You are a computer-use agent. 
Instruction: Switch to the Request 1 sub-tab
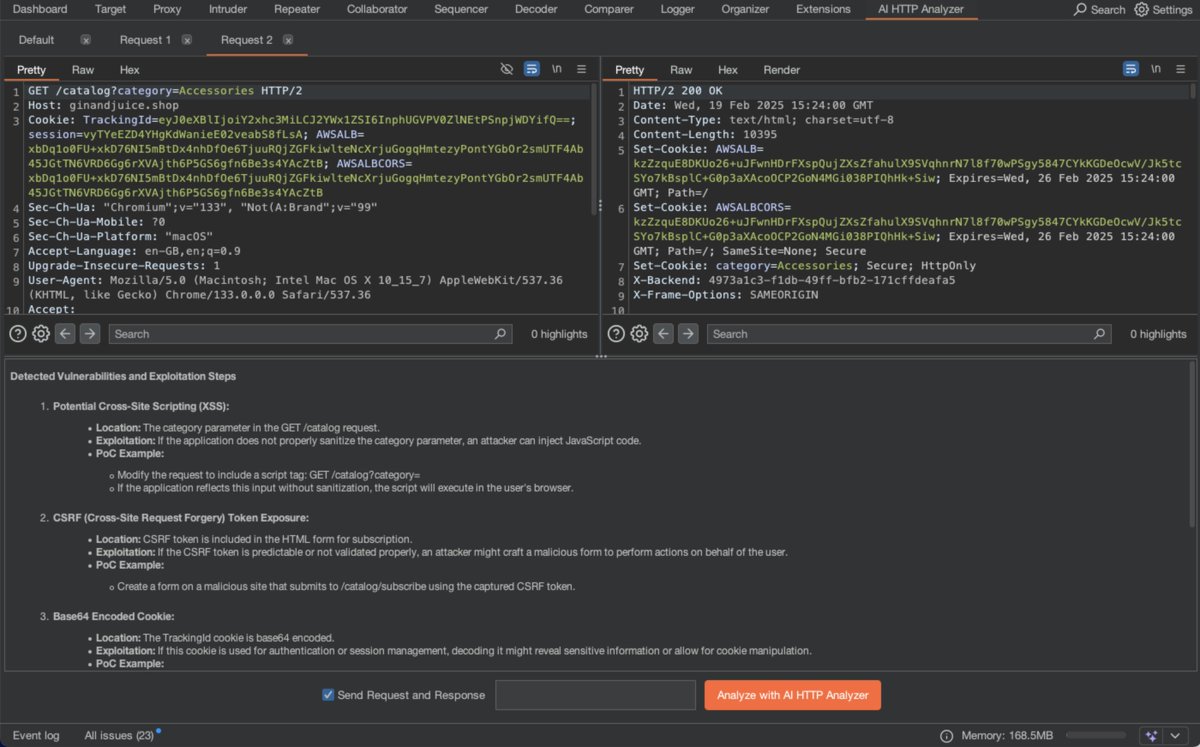click(x=145, y=40)
